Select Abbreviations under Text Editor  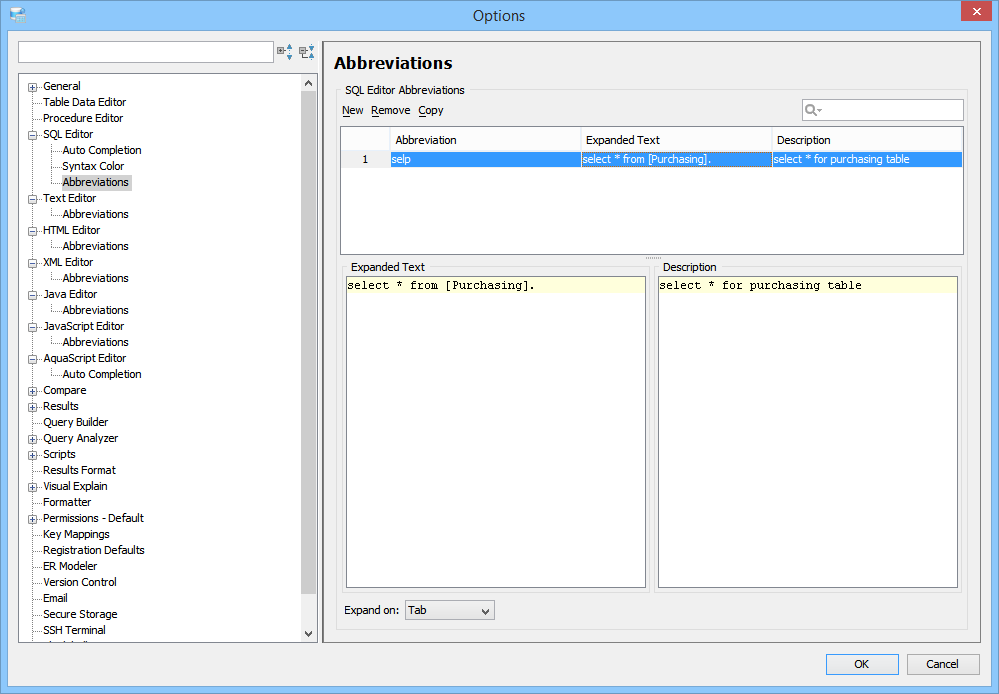96,214
